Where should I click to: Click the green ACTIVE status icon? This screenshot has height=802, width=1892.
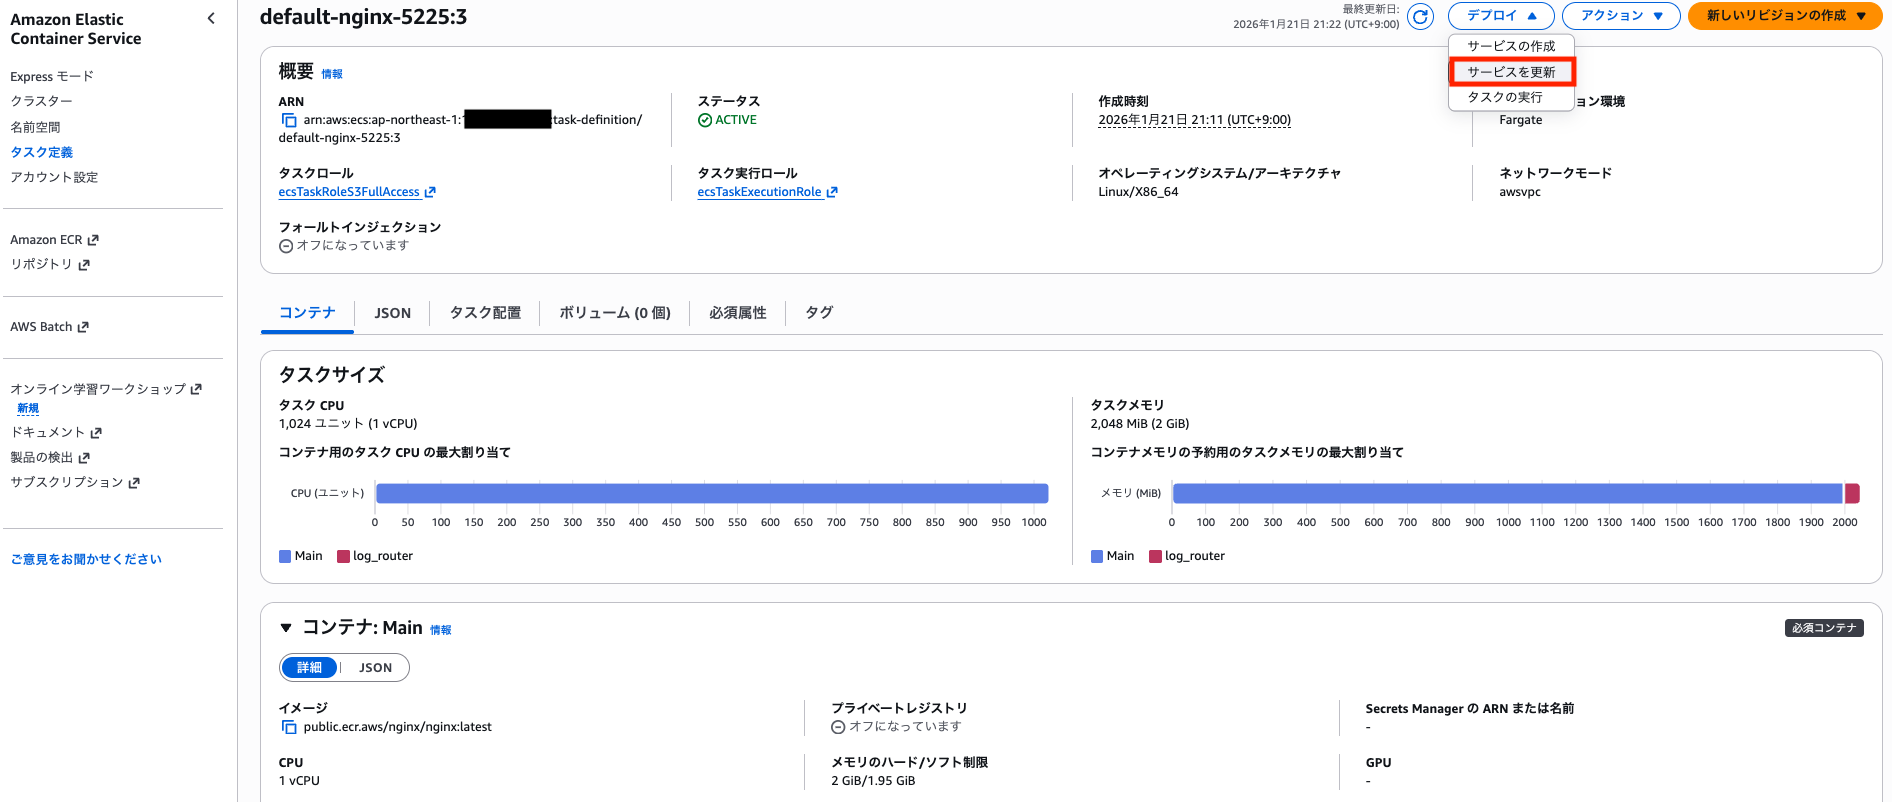coord(705,120)
